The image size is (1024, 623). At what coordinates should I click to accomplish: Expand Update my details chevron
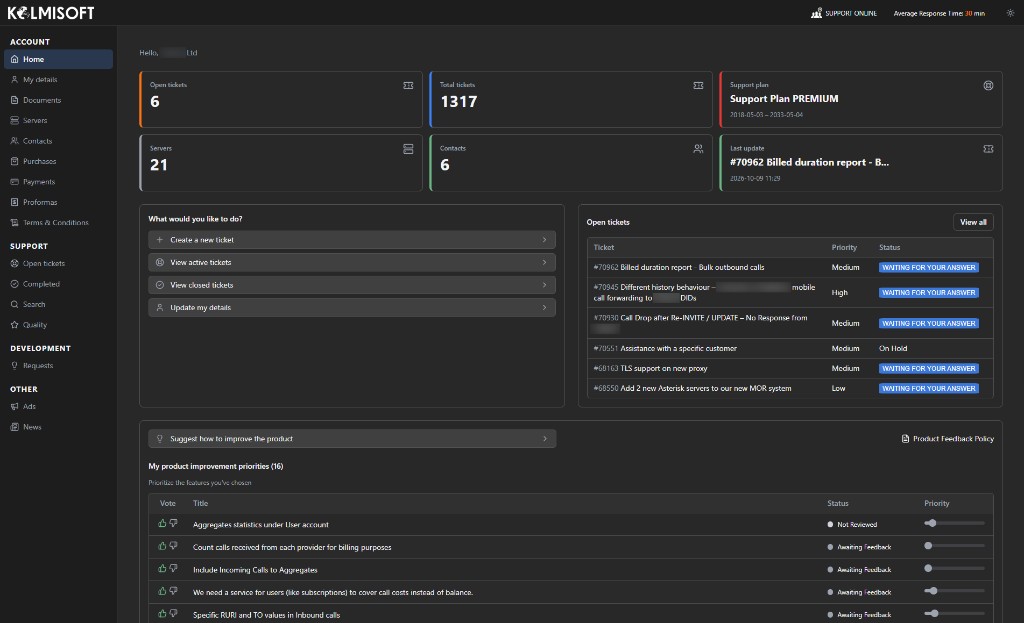(544, 308)
